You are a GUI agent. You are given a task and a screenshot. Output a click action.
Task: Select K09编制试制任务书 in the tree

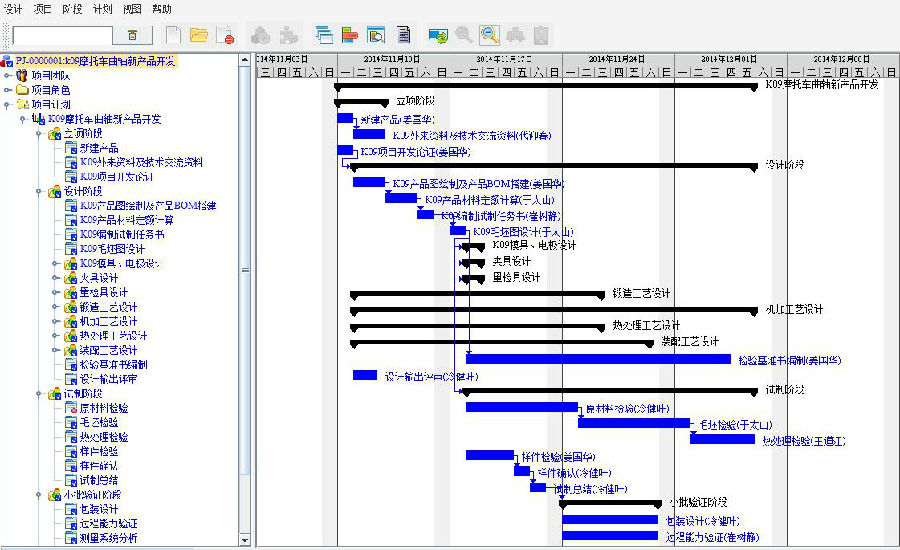(x=122, y=234)
